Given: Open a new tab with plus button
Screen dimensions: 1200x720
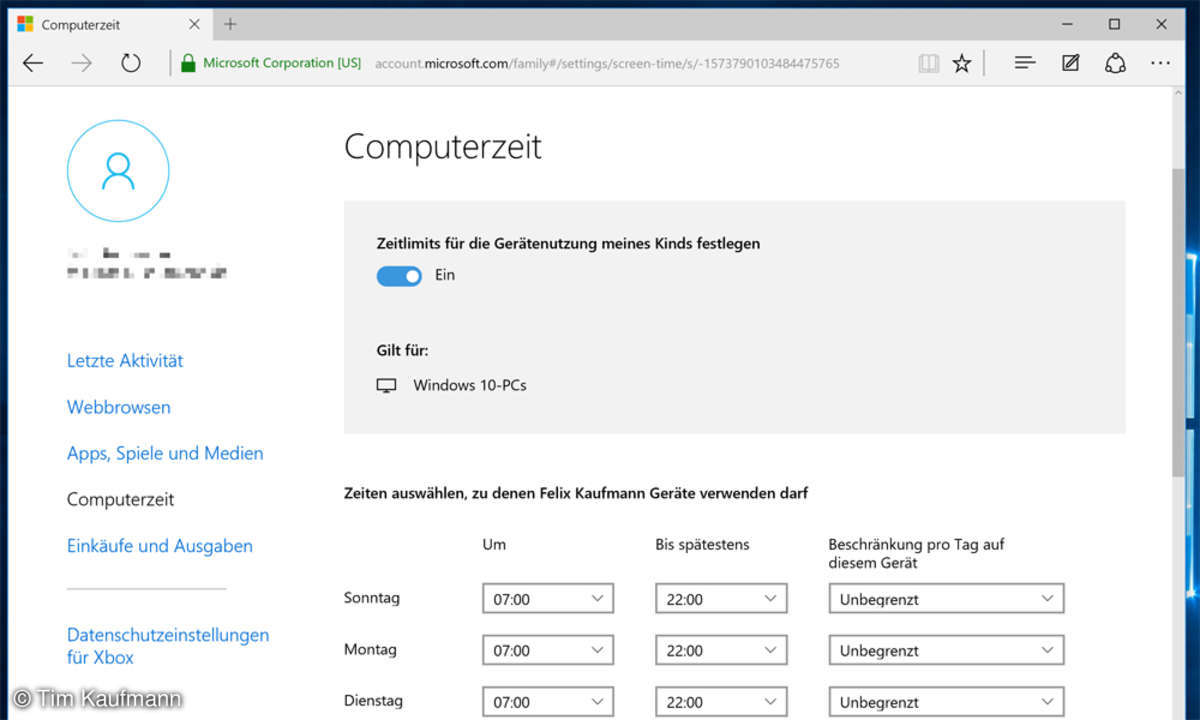Looking at the screenshot, I should coord(231,23).
